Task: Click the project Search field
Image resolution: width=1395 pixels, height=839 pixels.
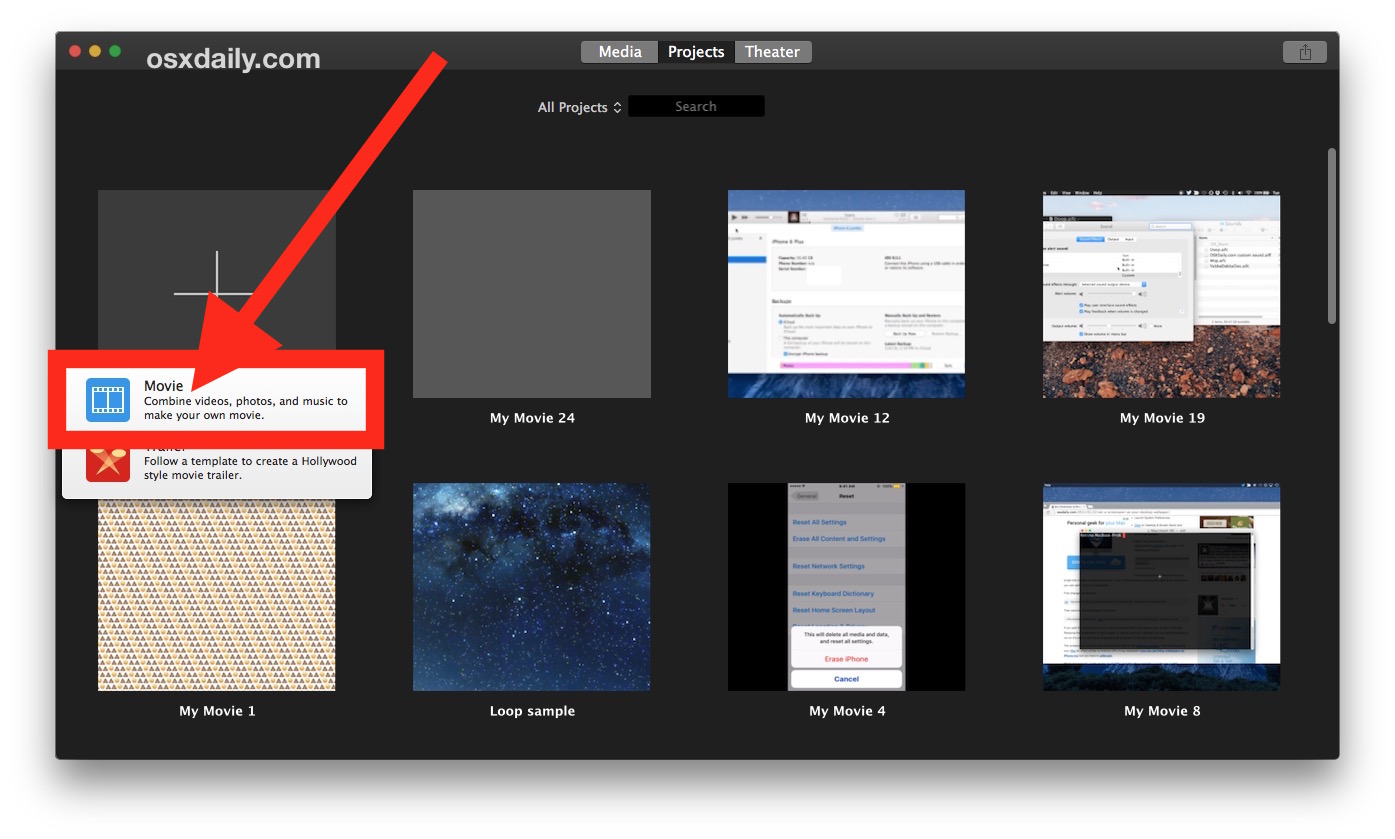Action: click(x=696, y=106)
